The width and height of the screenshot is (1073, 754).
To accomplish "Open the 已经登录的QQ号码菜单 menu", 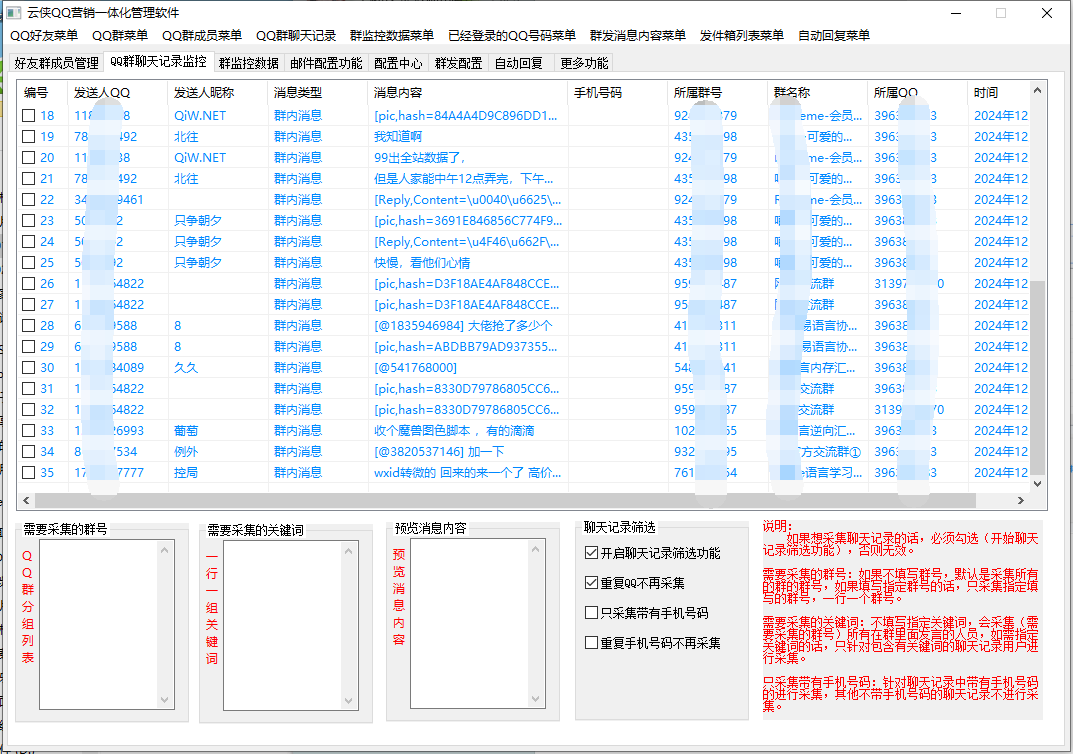I will tap(511, 36).
